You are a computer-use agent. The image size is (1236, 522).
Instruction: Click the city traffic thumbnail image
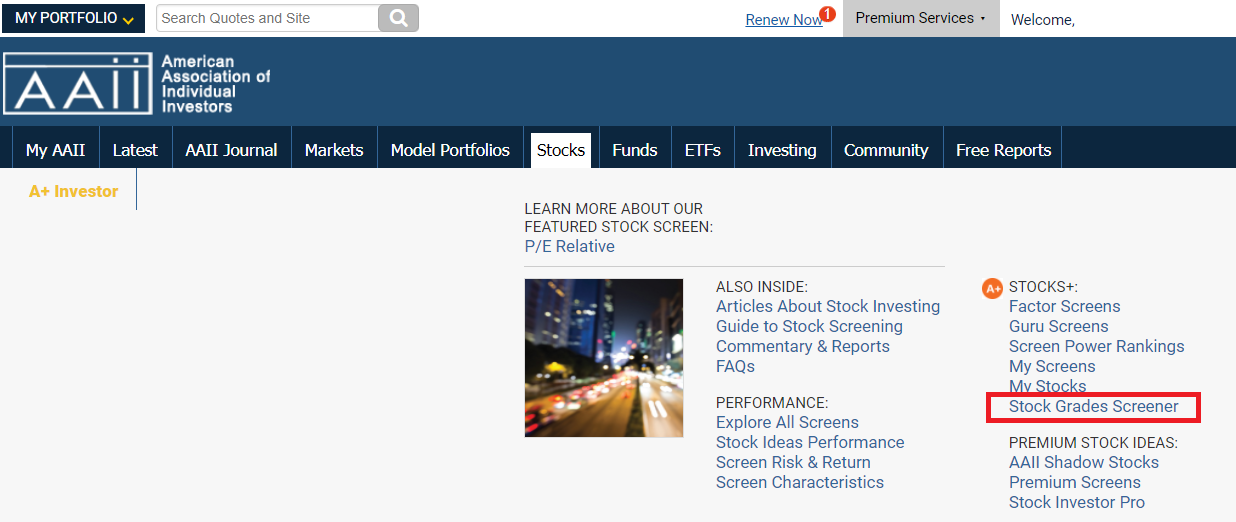tap(604, 358)
